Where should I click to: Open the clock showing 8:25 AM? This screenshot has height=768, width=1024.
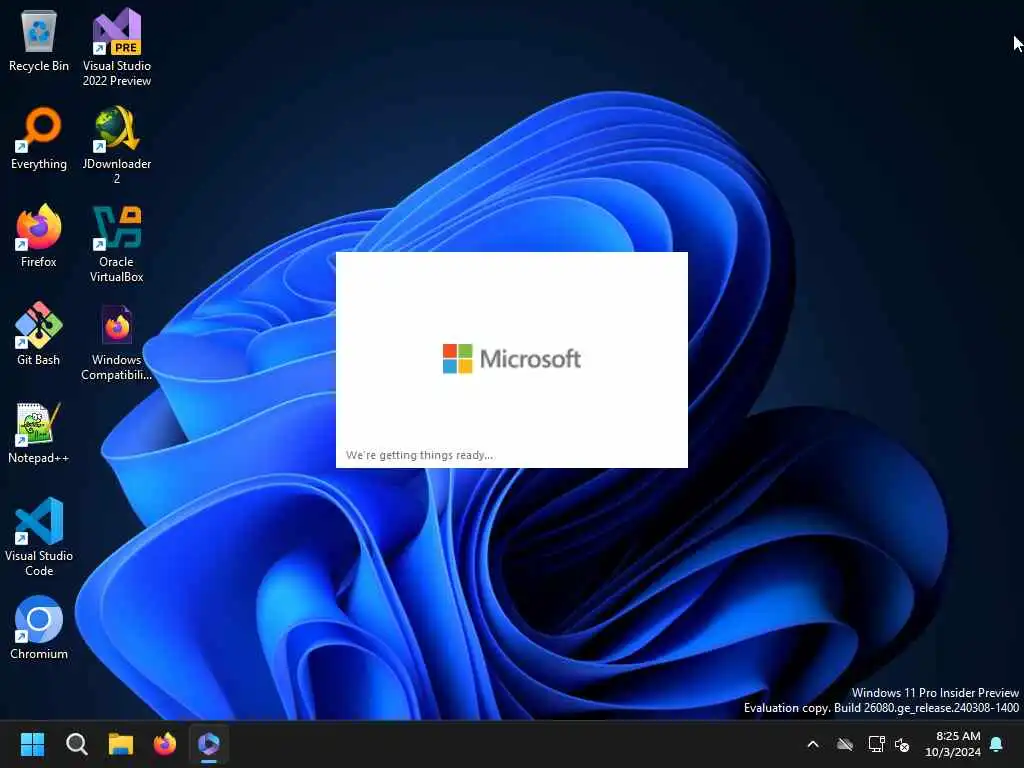tap(953, 744)
